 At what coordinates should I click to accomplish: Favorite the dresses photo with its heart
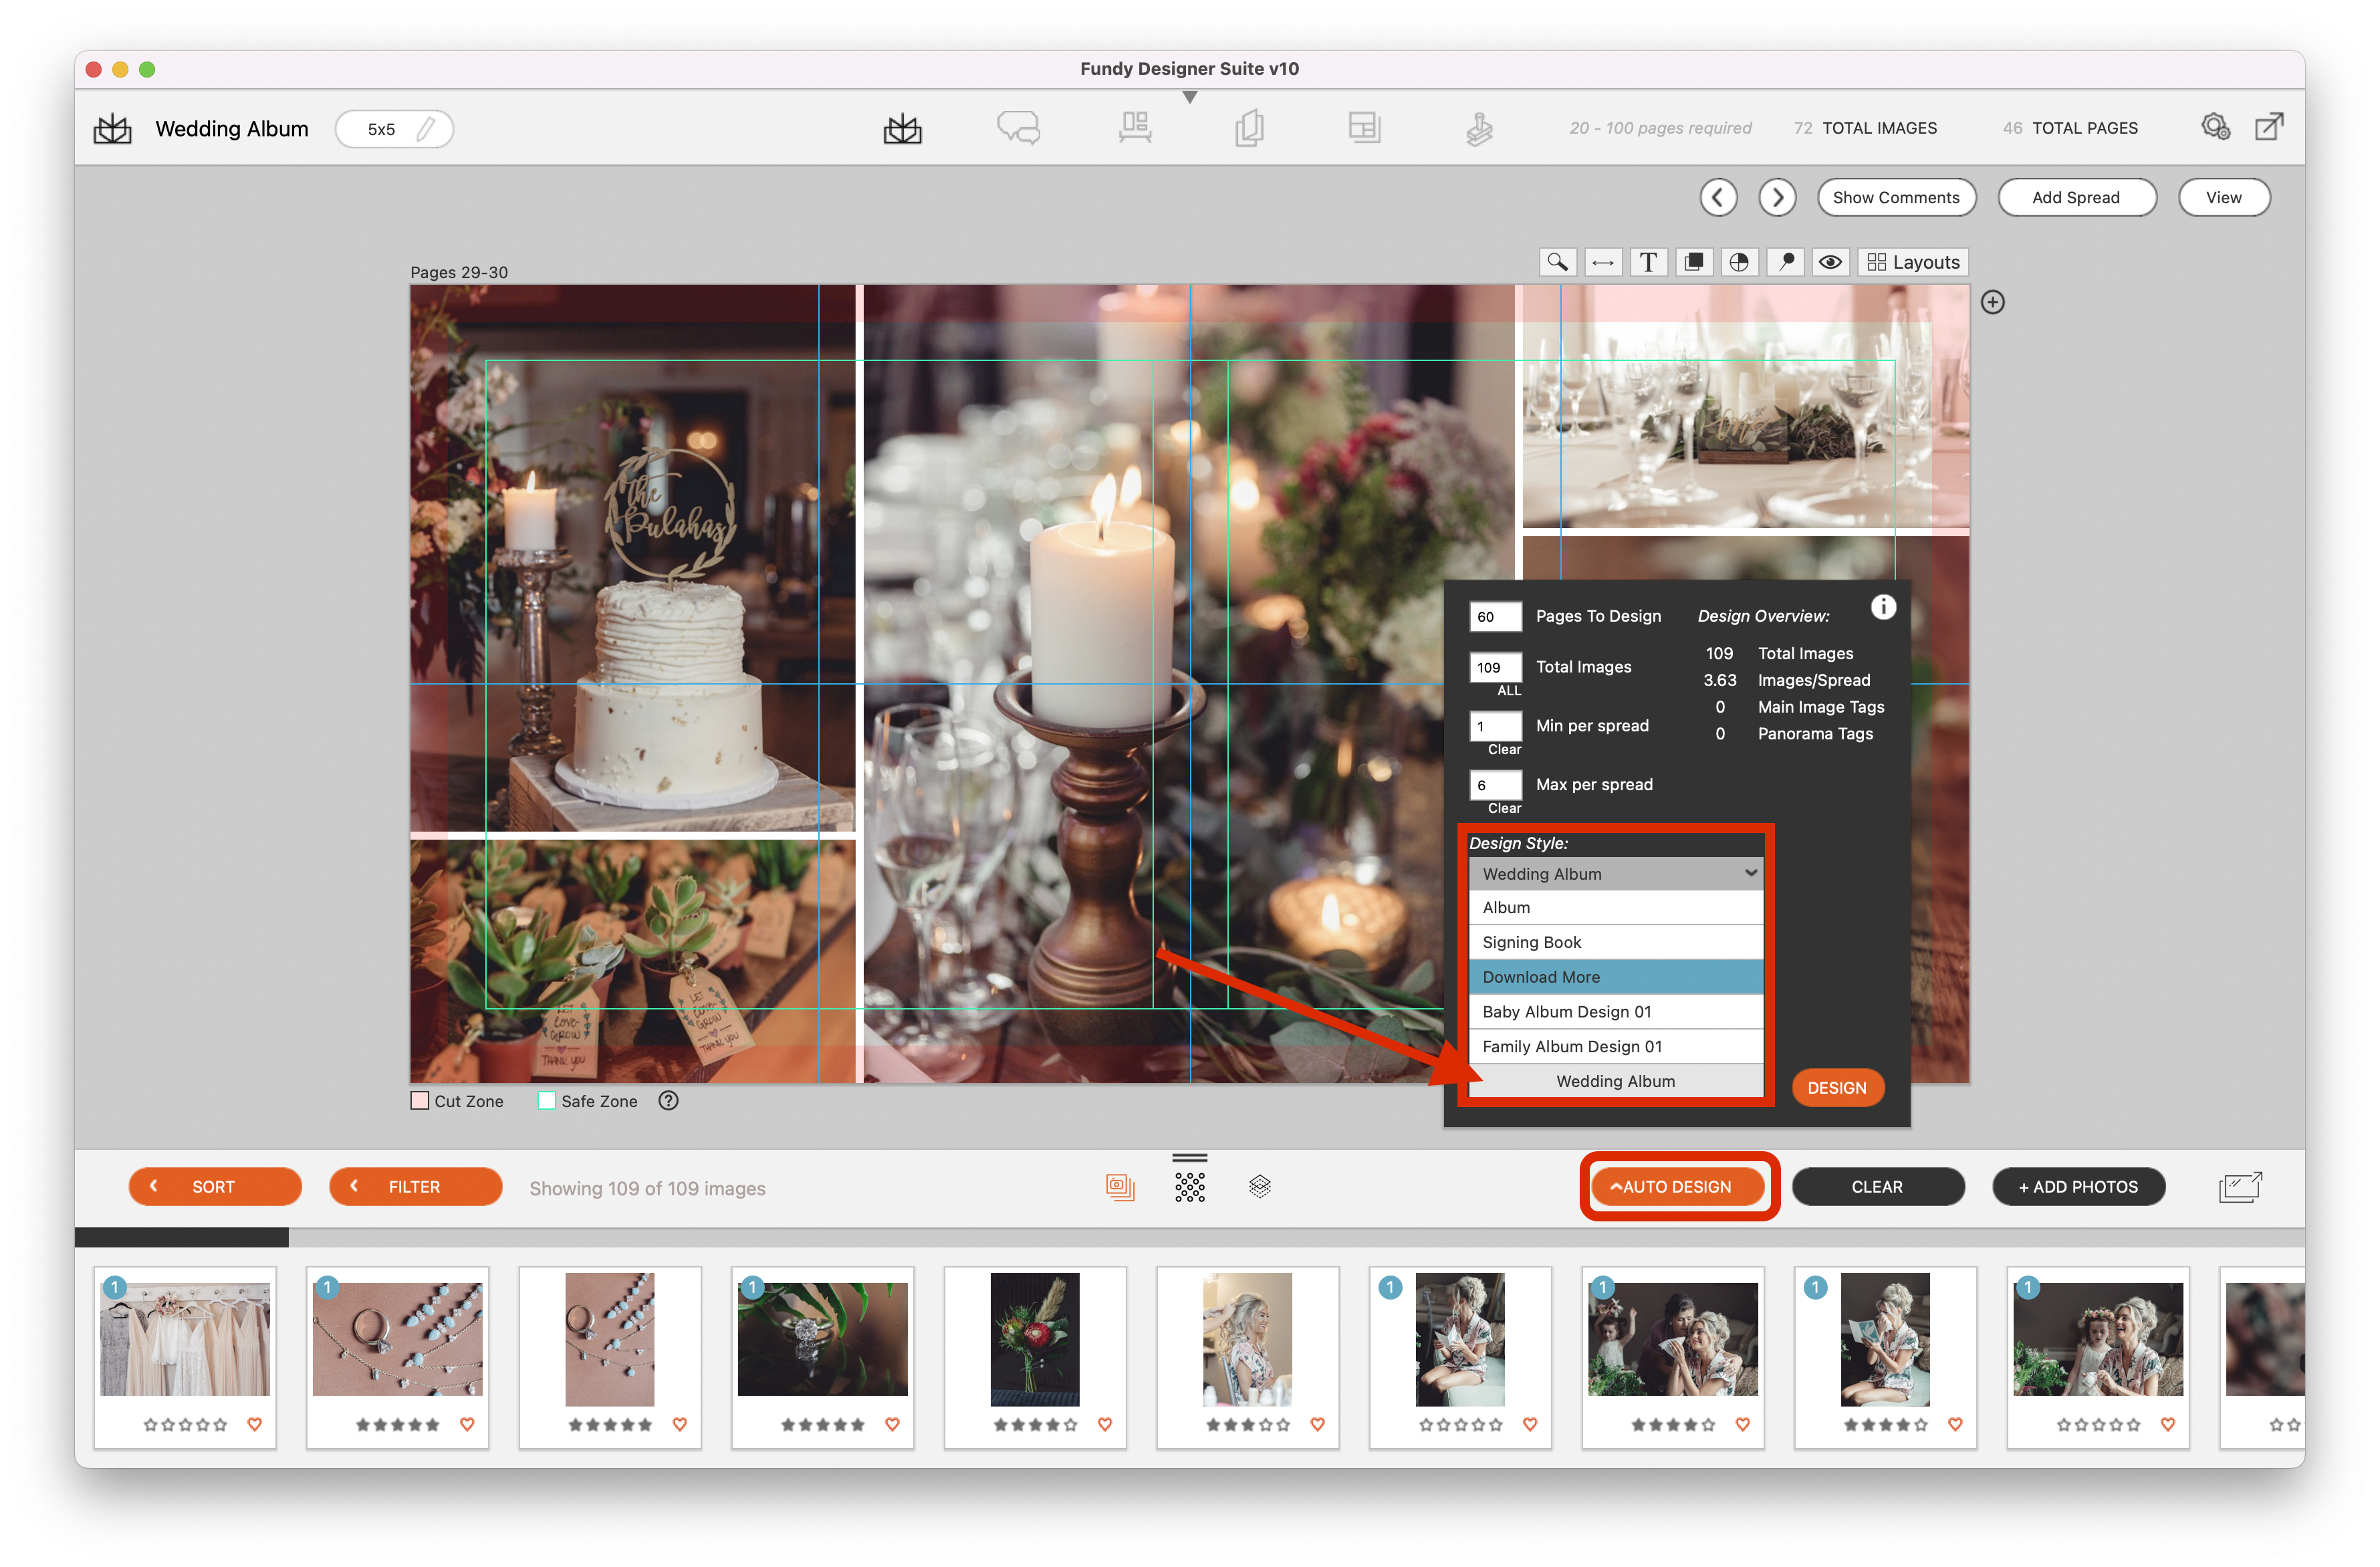[254, 1424]
